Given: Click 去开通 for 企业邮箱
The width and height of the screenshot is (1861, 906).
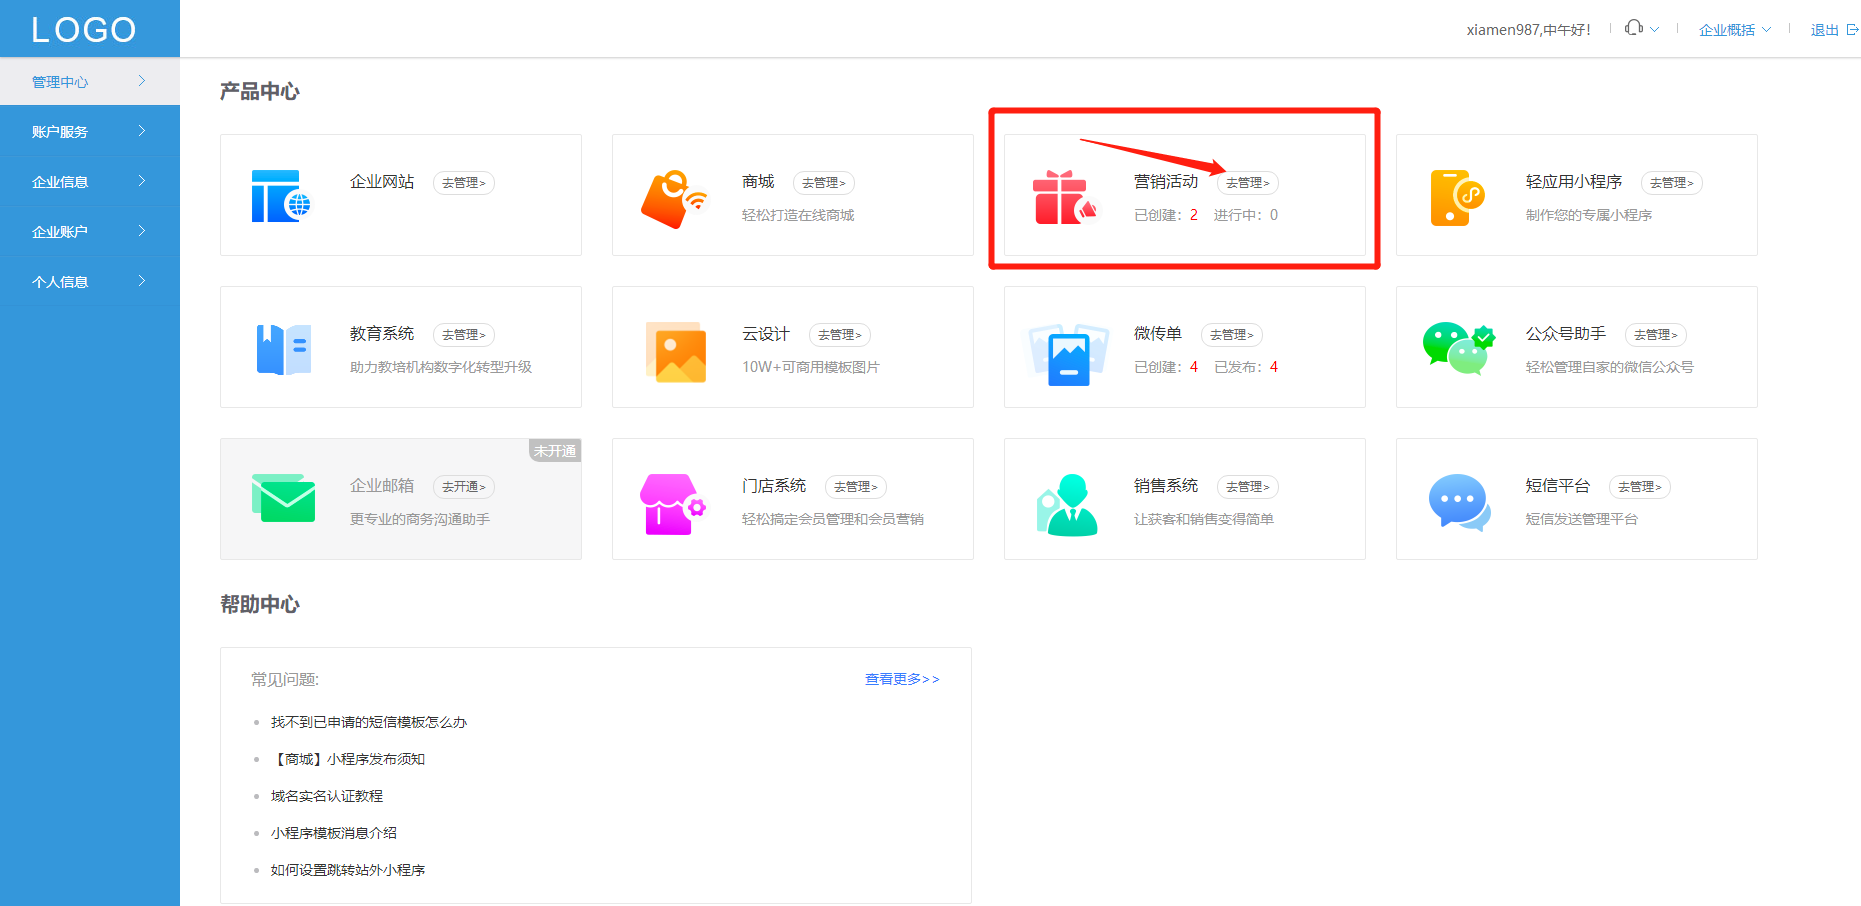Looking at the screenshot, I should click(463, 486).
